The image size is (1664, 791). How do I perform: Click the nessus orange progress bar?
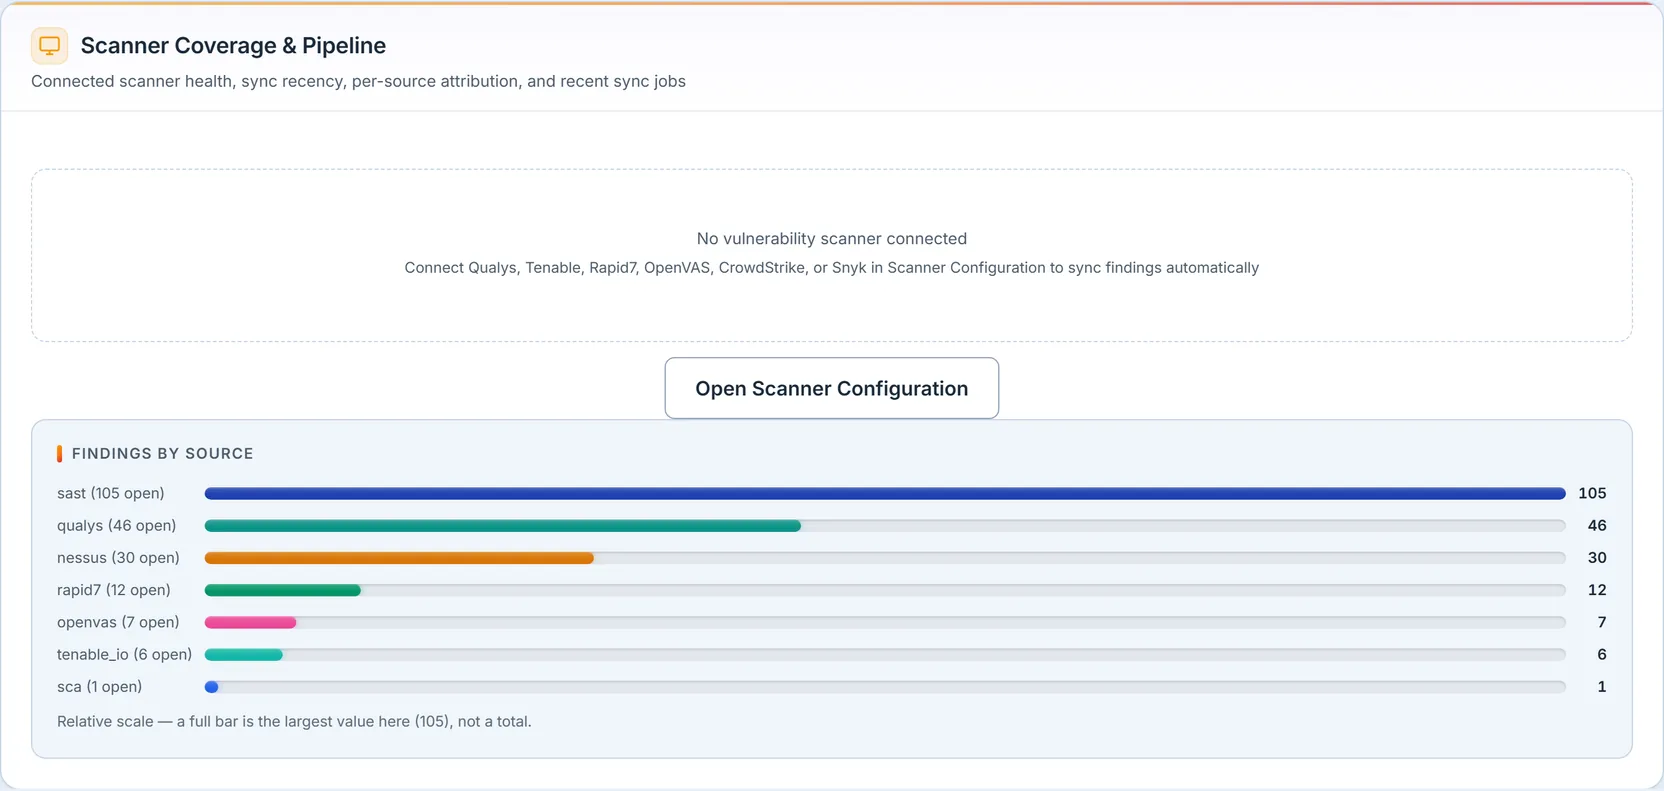[x=399, y=558]
